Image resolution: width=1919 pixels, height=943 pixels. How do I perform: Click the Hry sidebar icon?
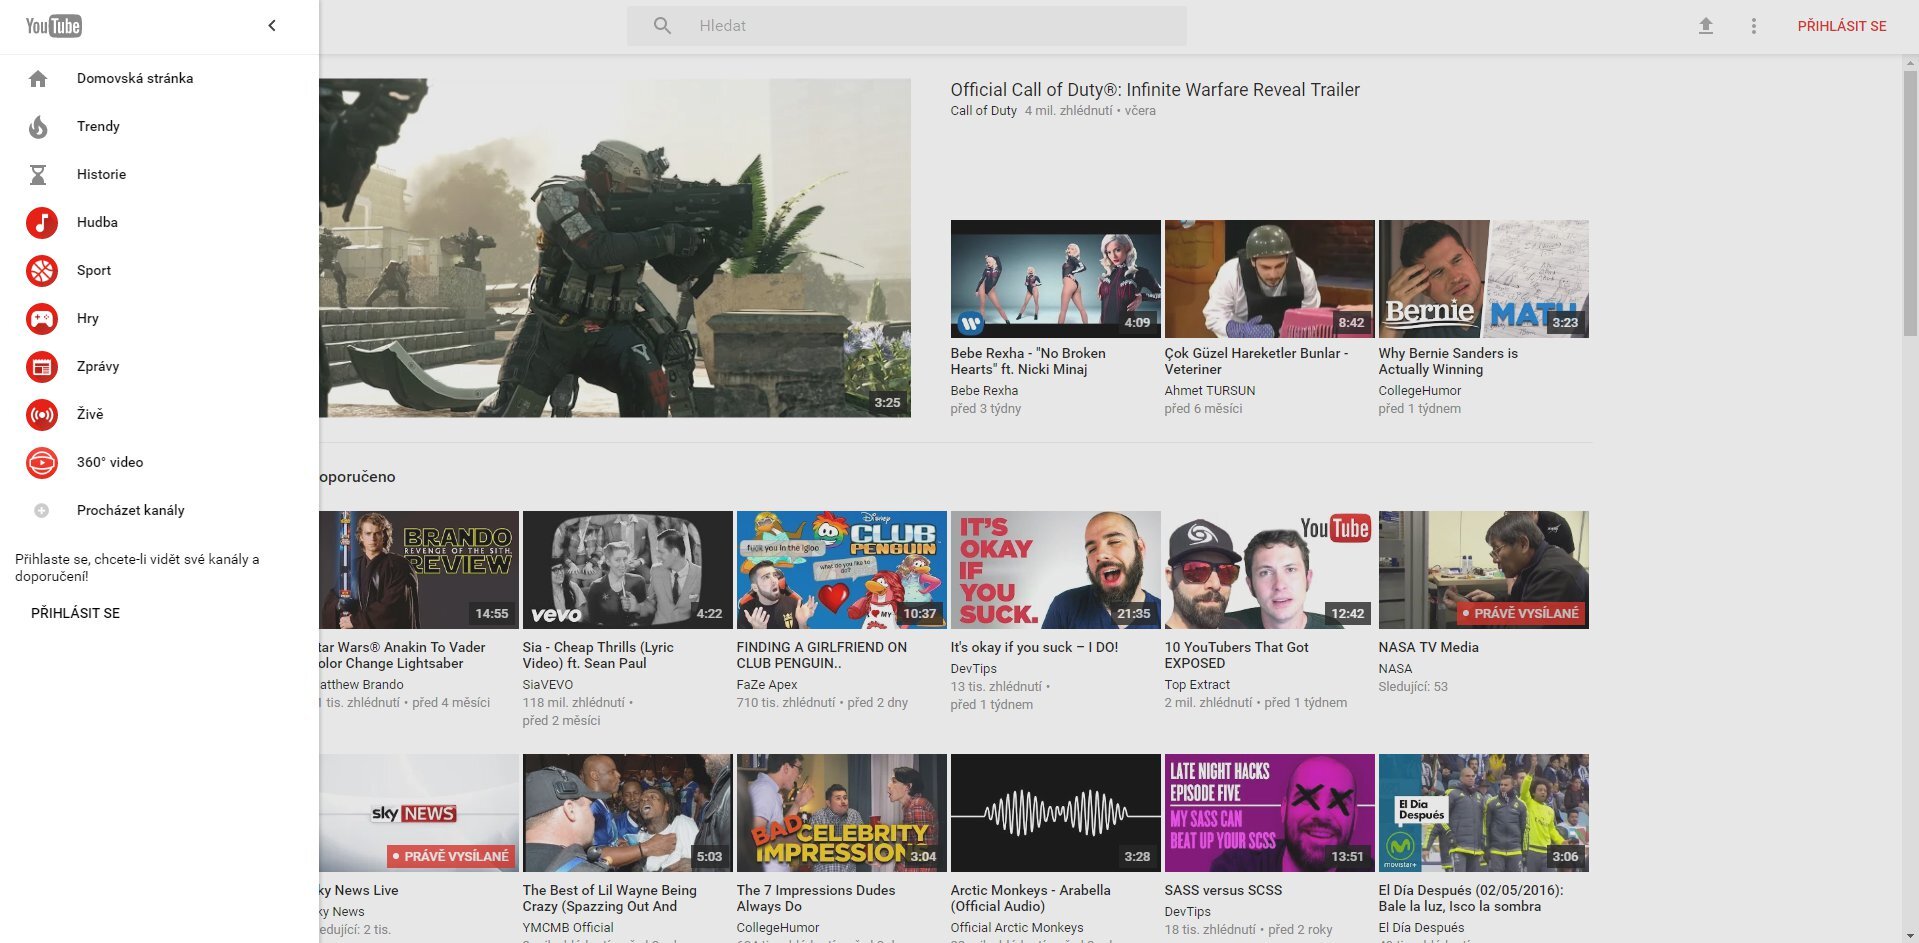40,318
